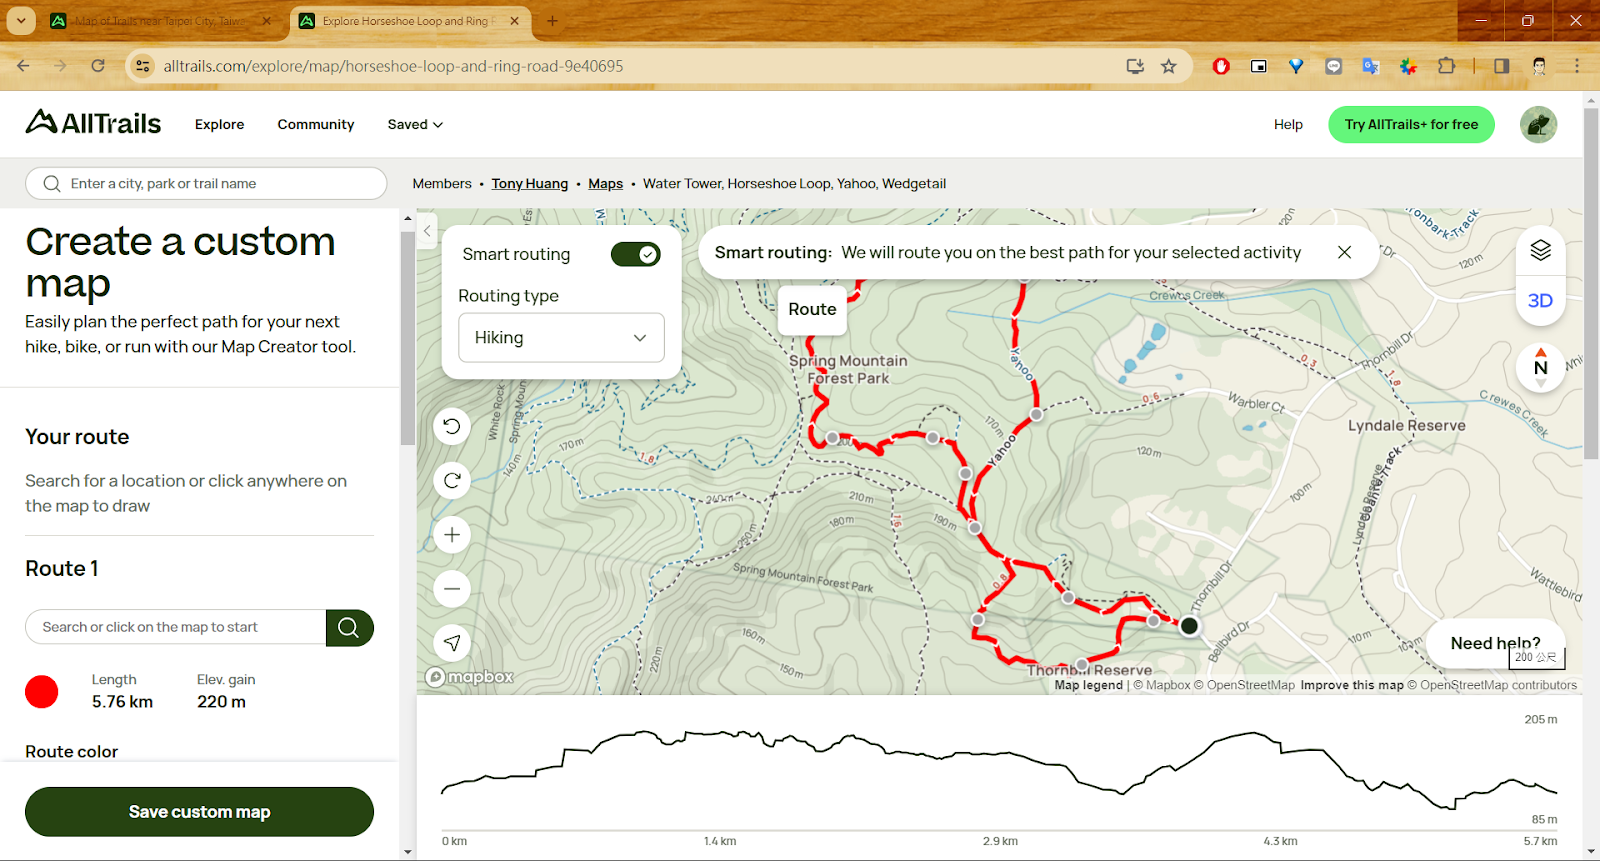
Task: Dismiss the Smart routing tip
Action: pos(1344,253)
